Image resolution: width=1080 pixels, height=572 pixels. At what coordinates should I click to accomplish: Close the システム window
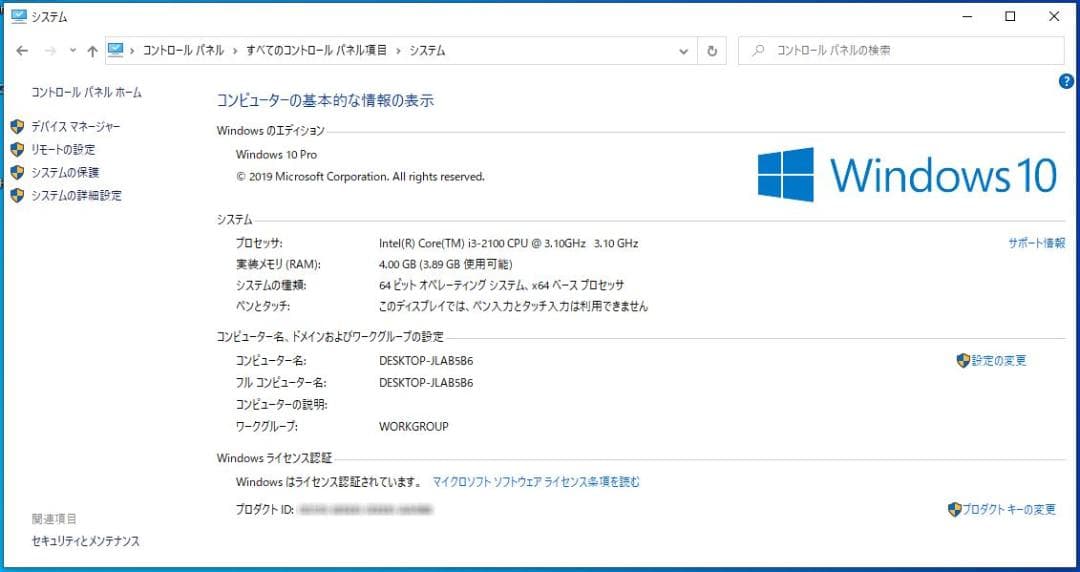click(x=1054, y=17)
